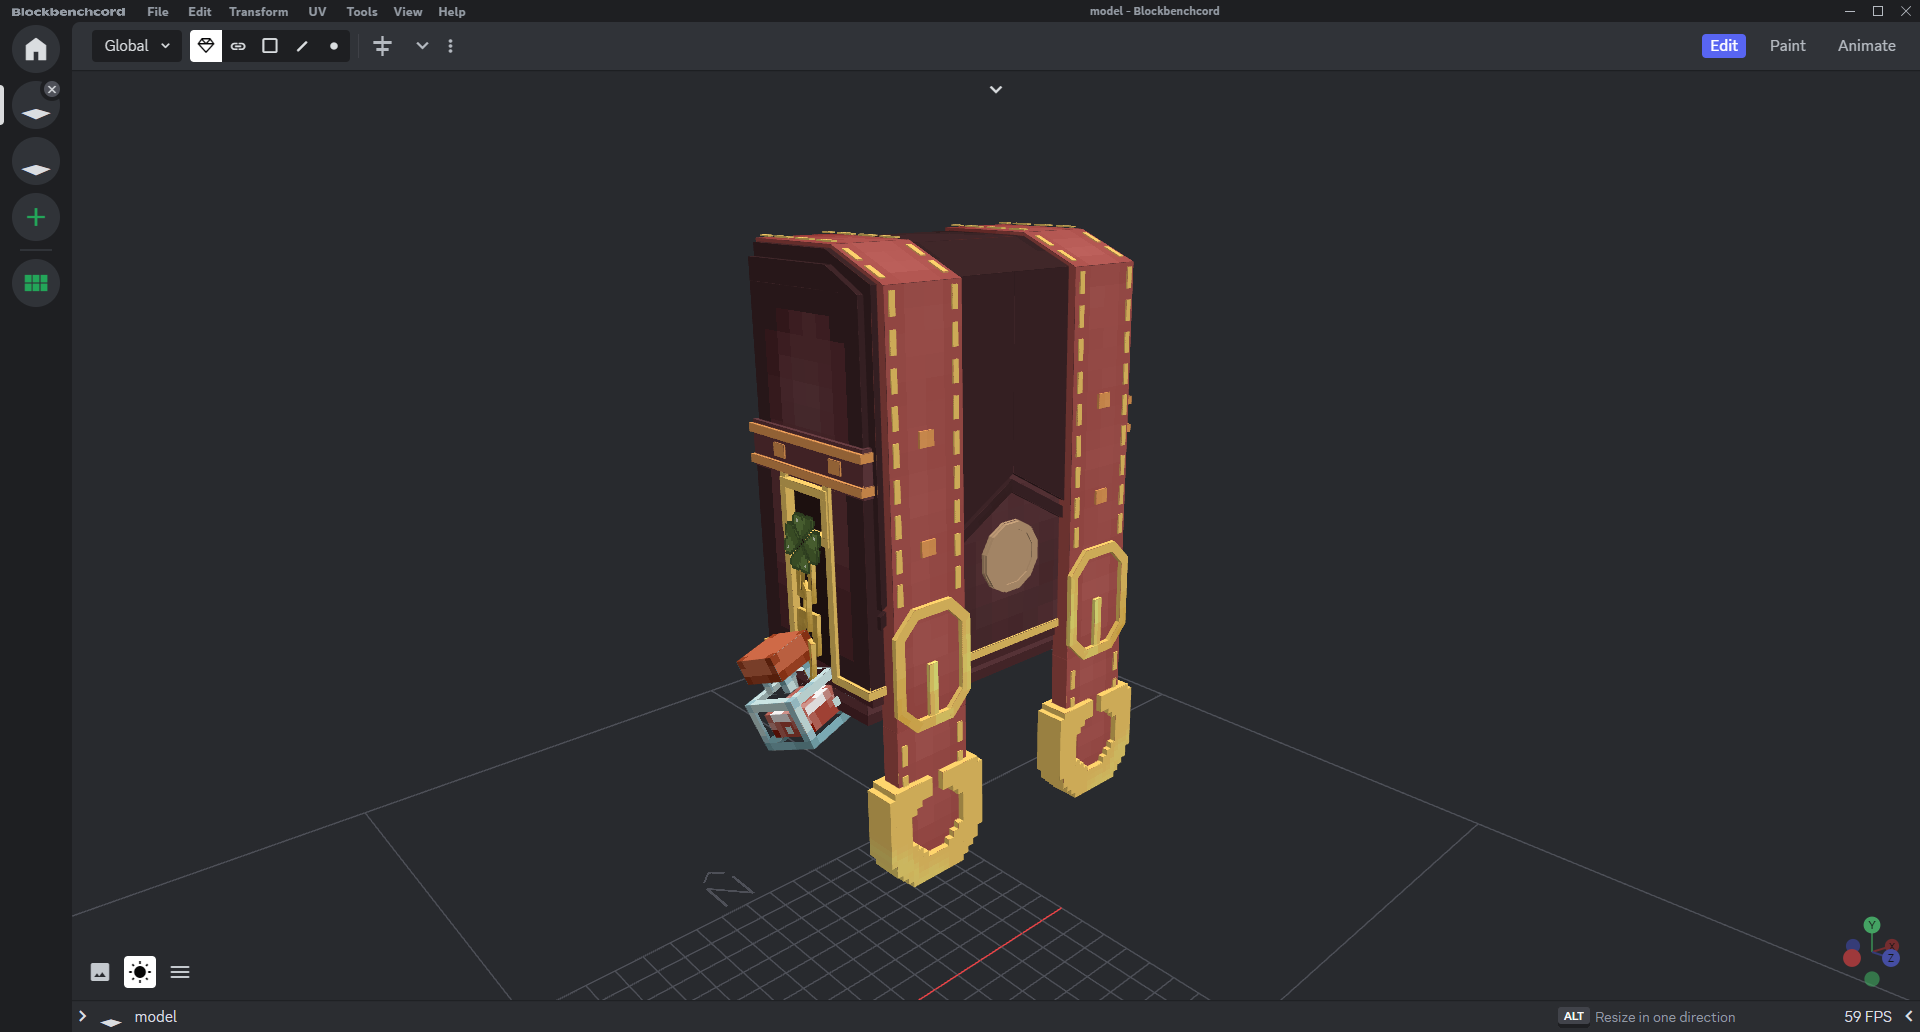
Task: Close the first model tab with X
Action: click(52, 89)
